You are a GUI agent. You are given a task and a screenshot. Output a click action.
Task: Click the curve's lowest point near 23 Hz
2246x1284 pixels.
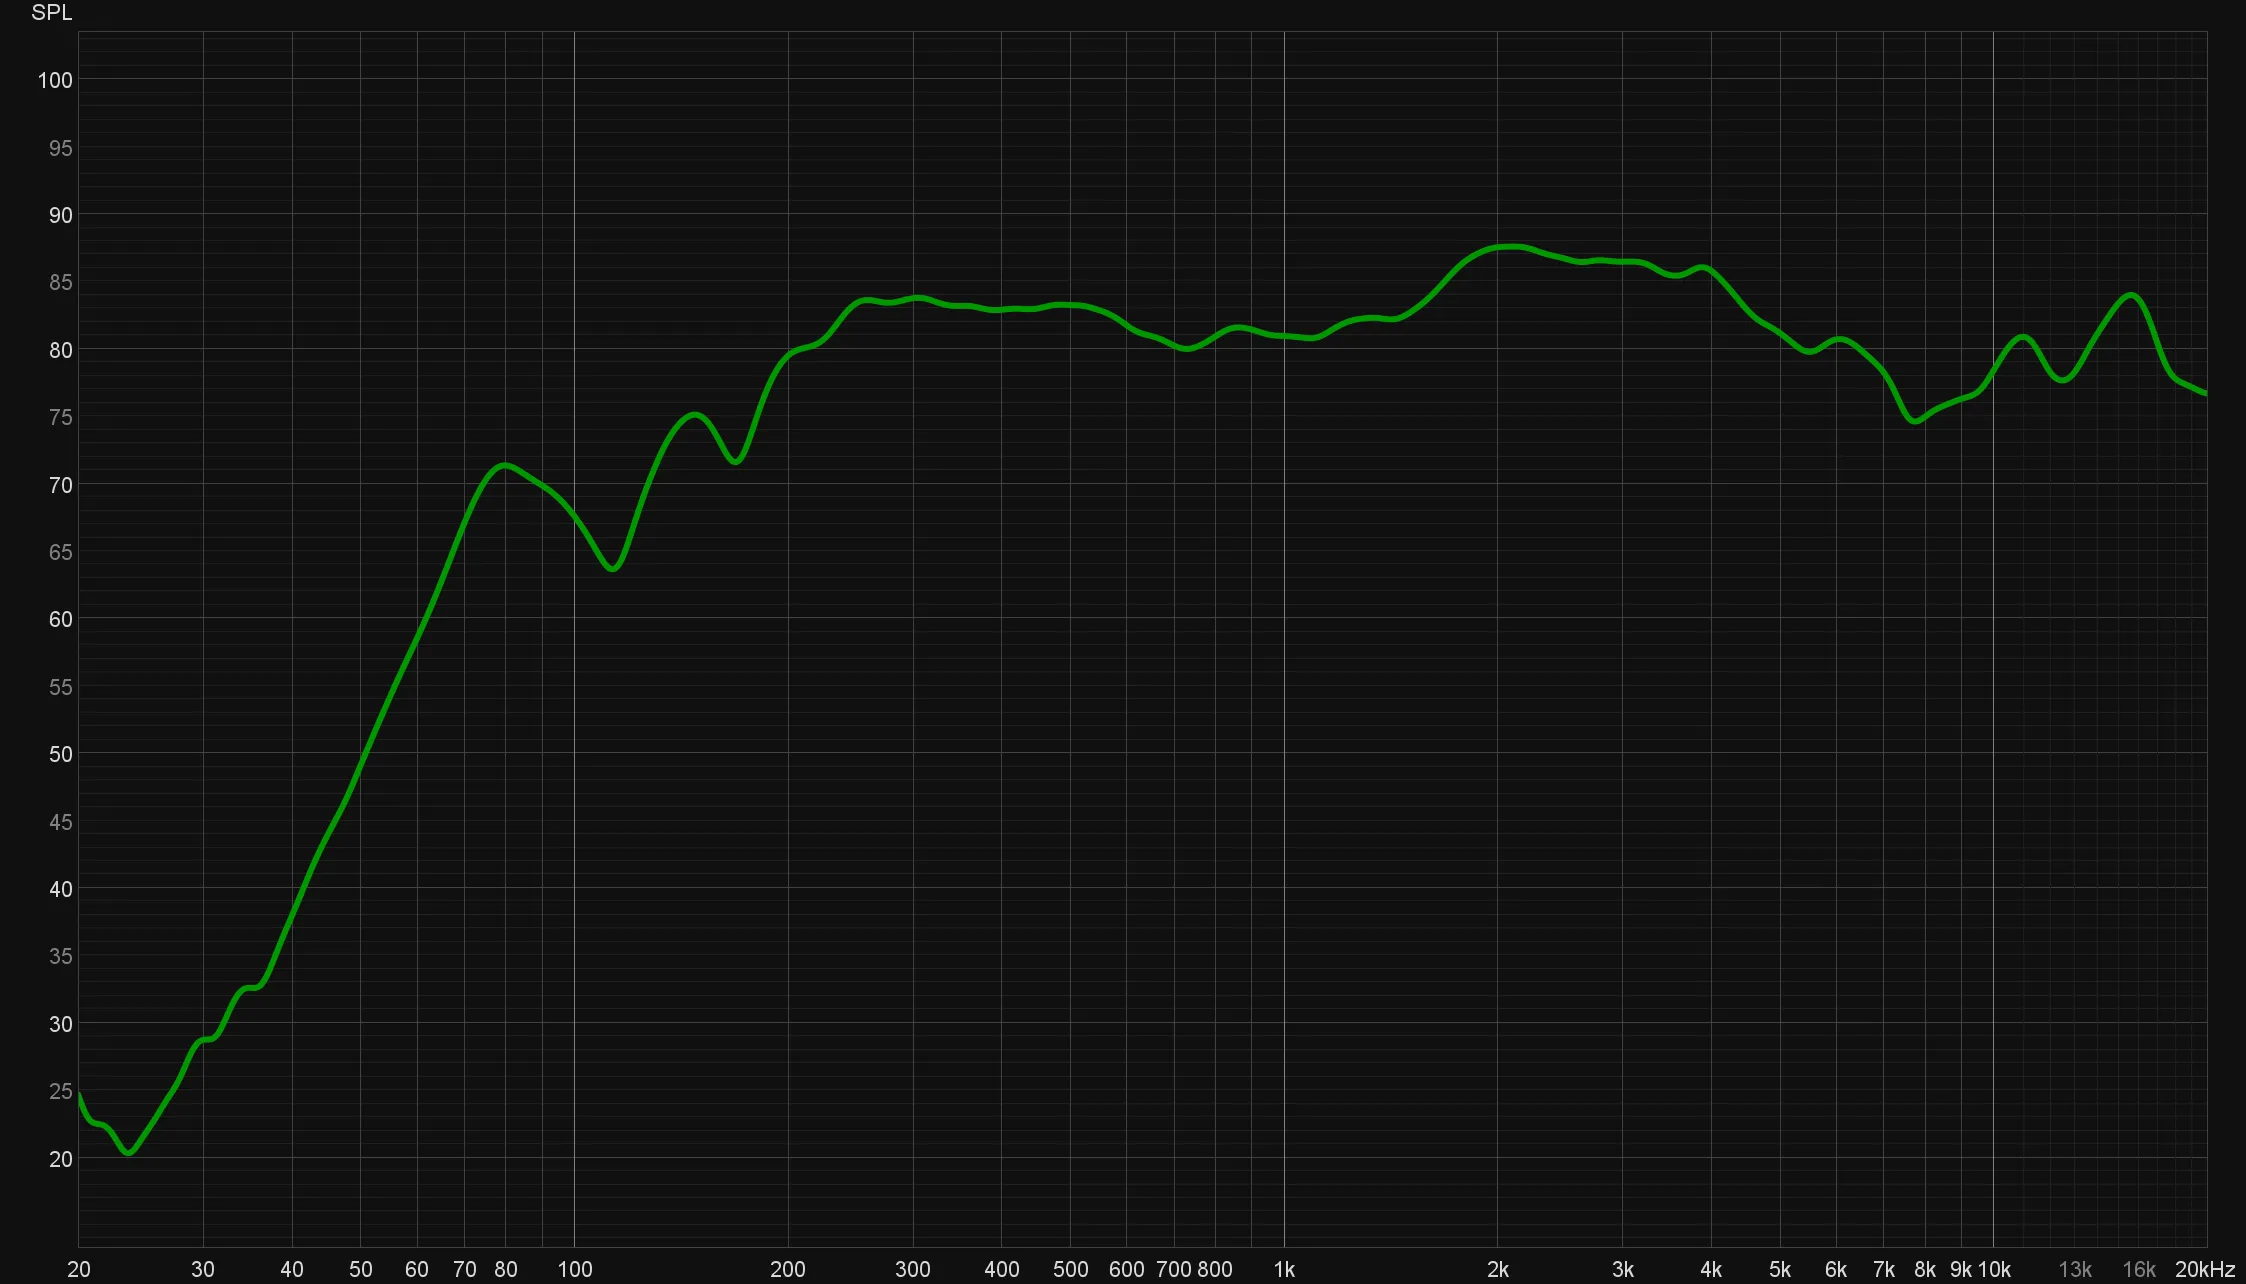click(x=128, y=1153)
